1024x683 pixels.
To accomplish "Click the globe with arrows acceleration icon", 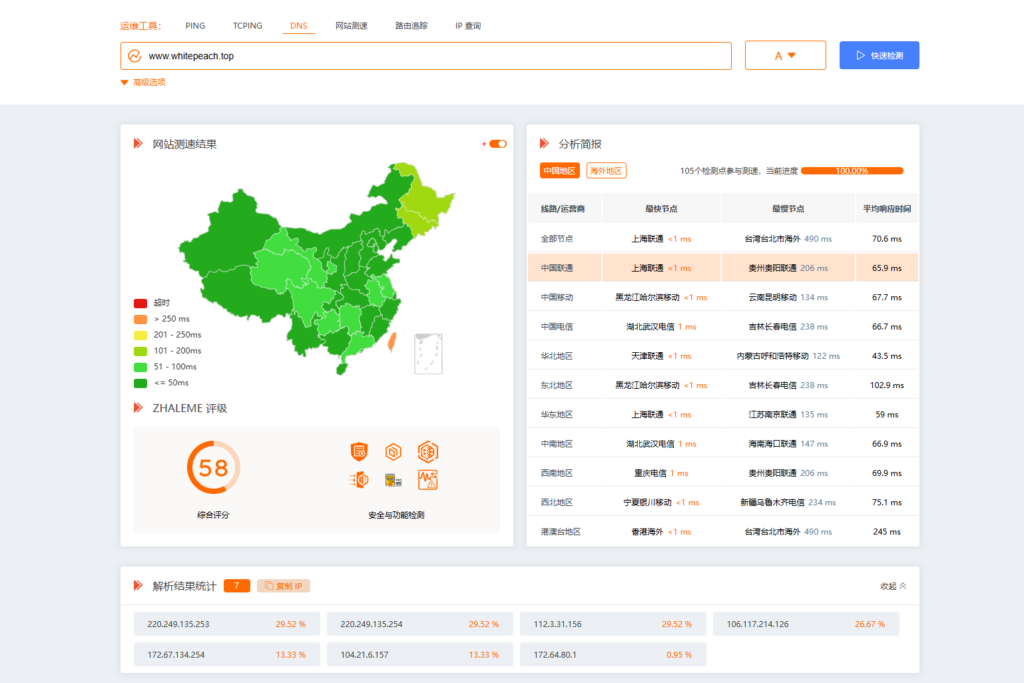I will (359, 480).
